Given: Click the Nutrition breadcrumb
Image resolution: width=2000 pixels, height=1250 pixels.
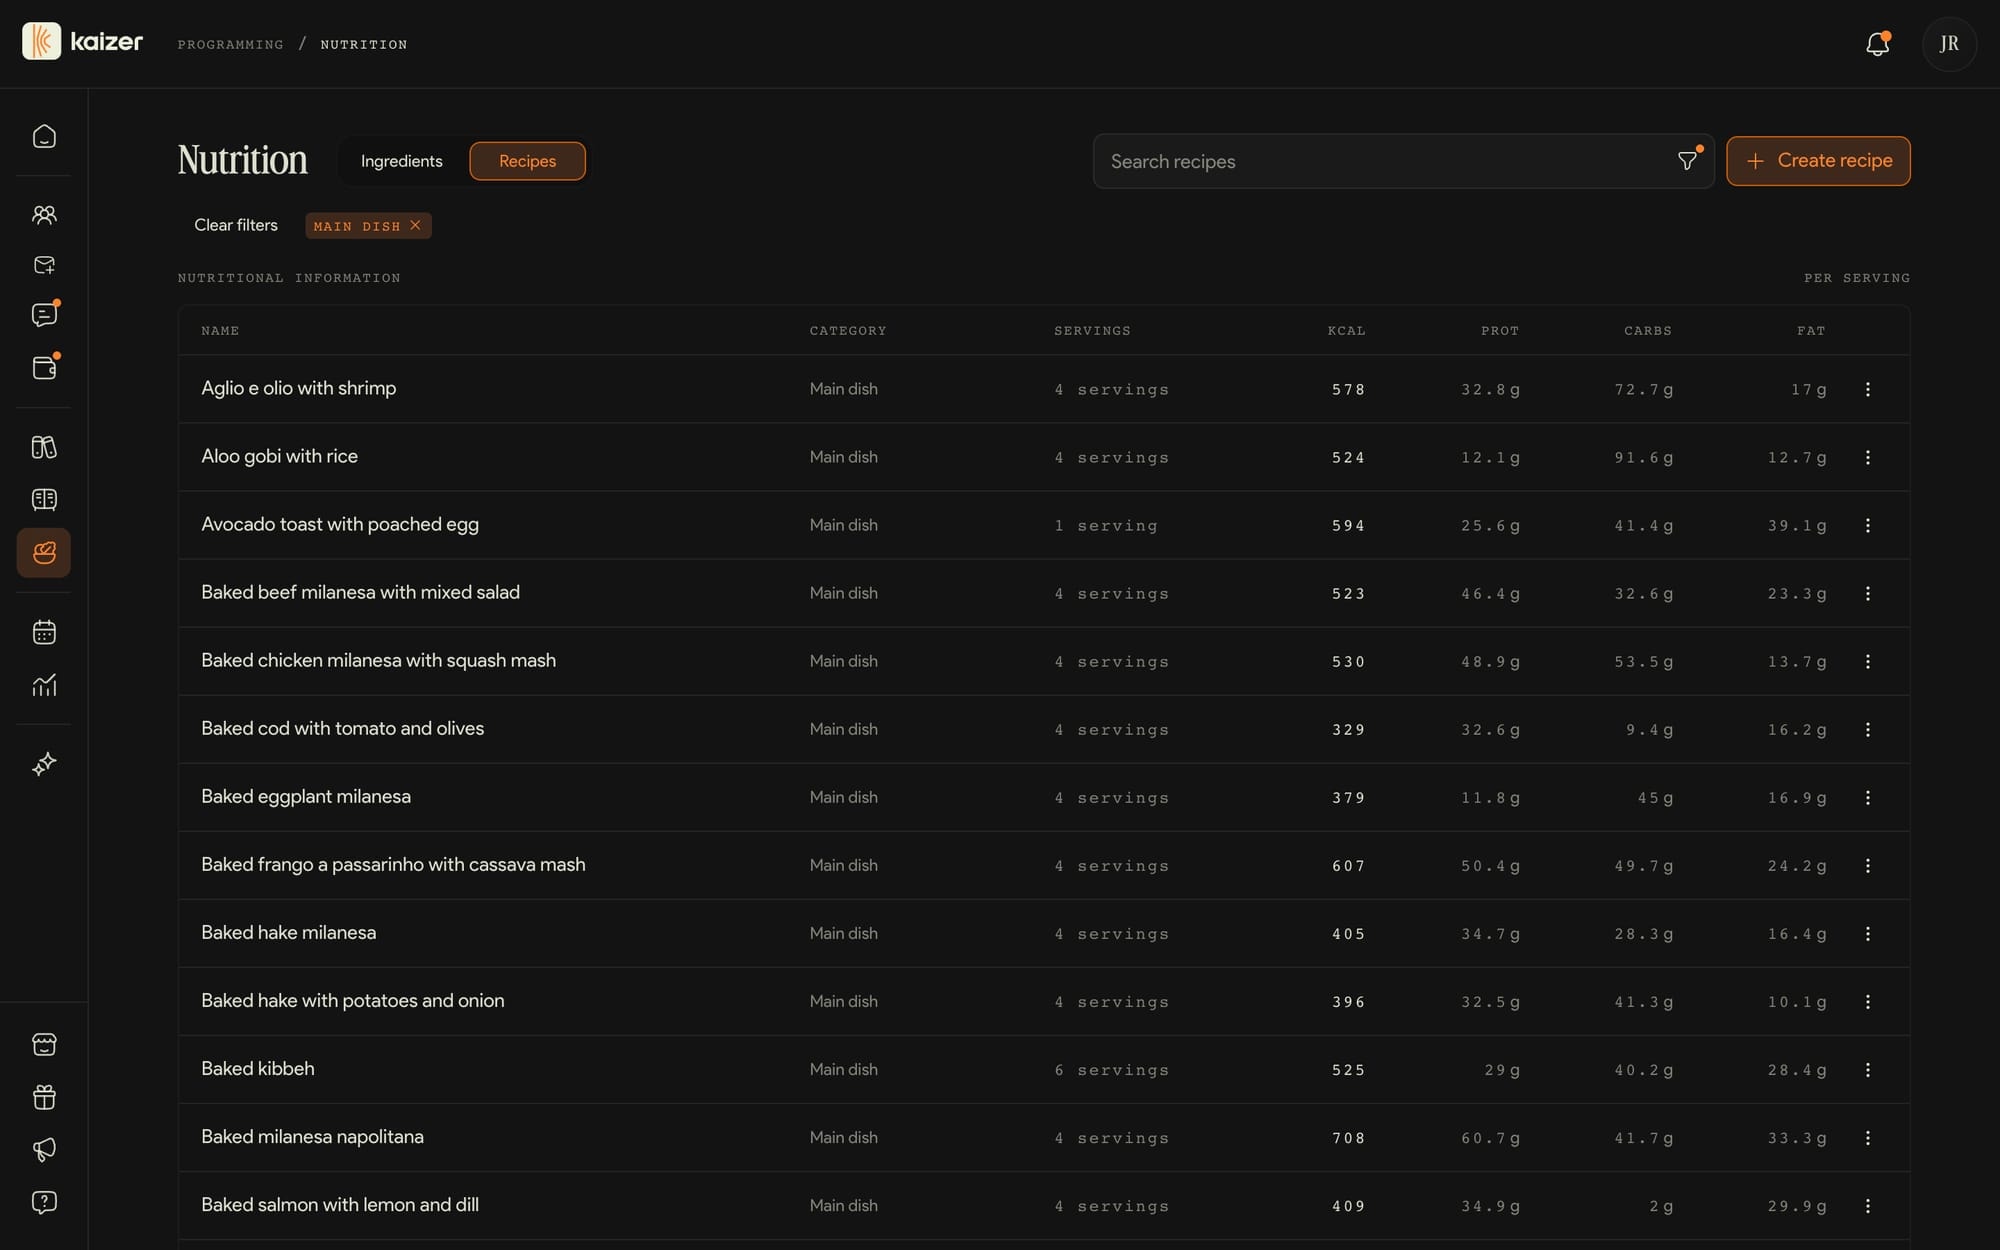Looking at the screenshot, I should click(x=364, y=44).
